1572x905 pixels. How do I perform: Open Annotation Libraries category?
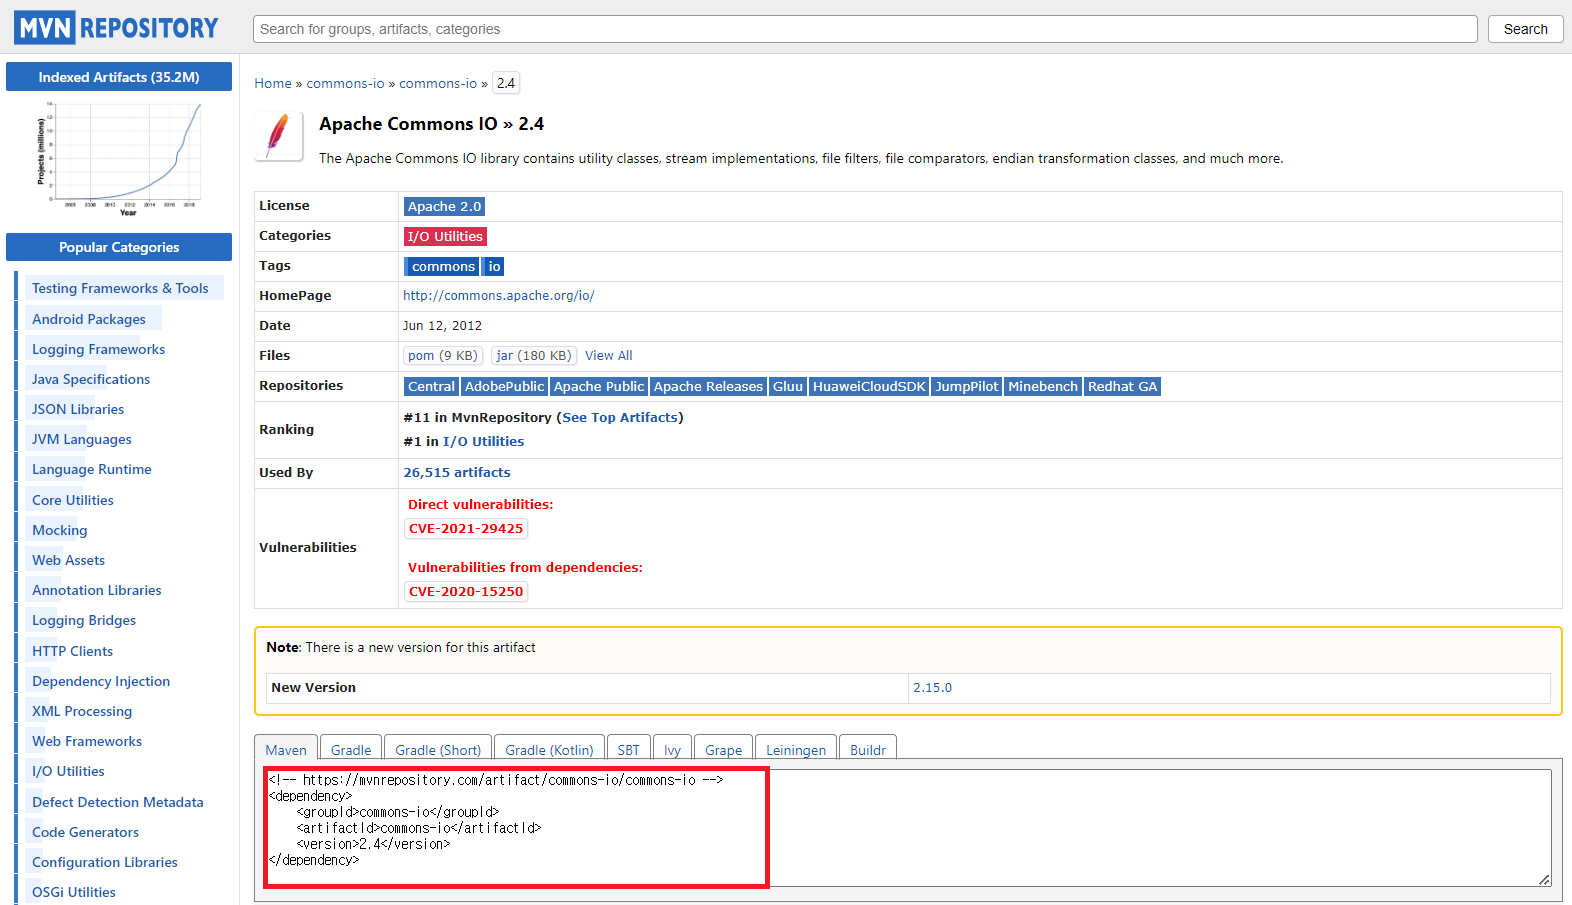coord(97,590)
